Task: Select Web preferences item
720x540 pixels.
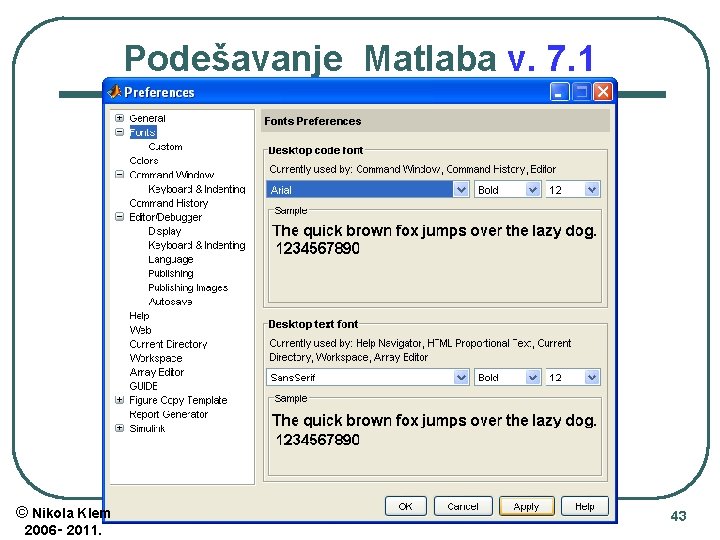Action: point(141,330)
